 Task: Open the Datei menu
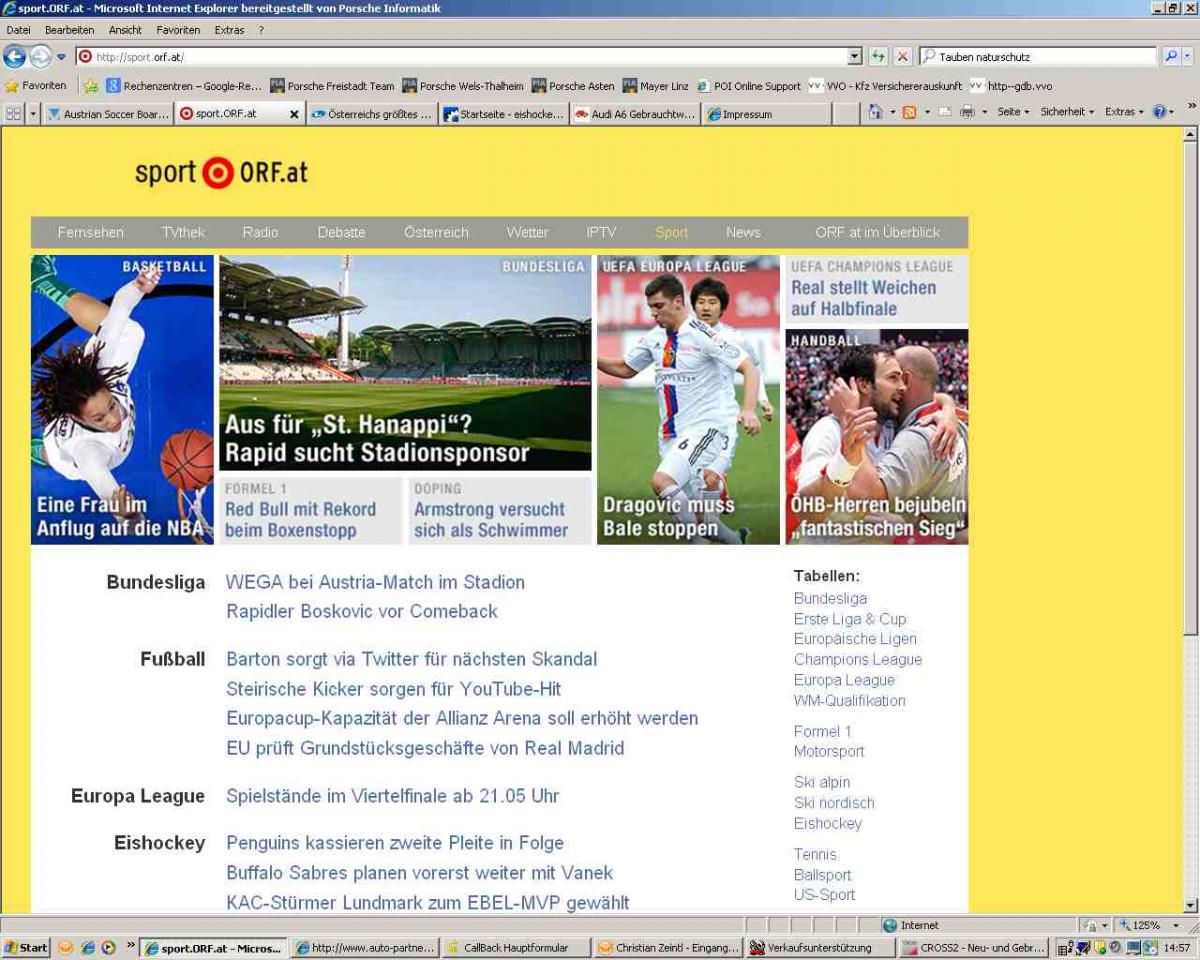18,30
